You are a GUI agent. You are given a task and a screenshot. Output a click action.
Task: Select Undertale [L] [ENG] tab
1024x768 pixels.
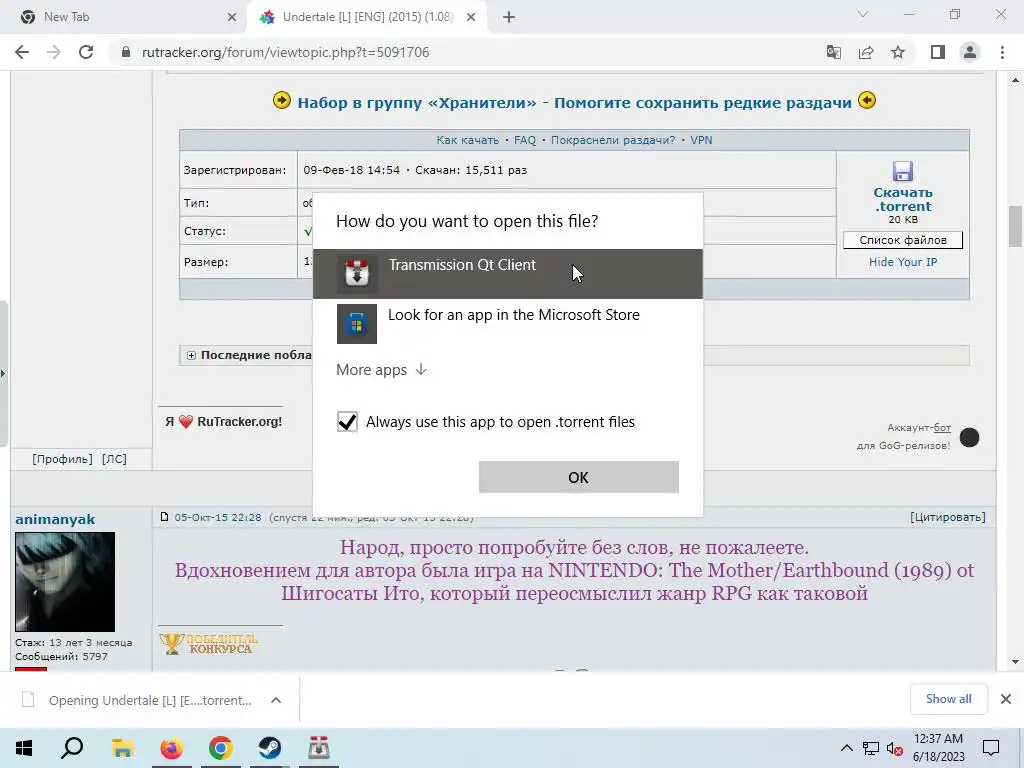click(x=366, y=17)
